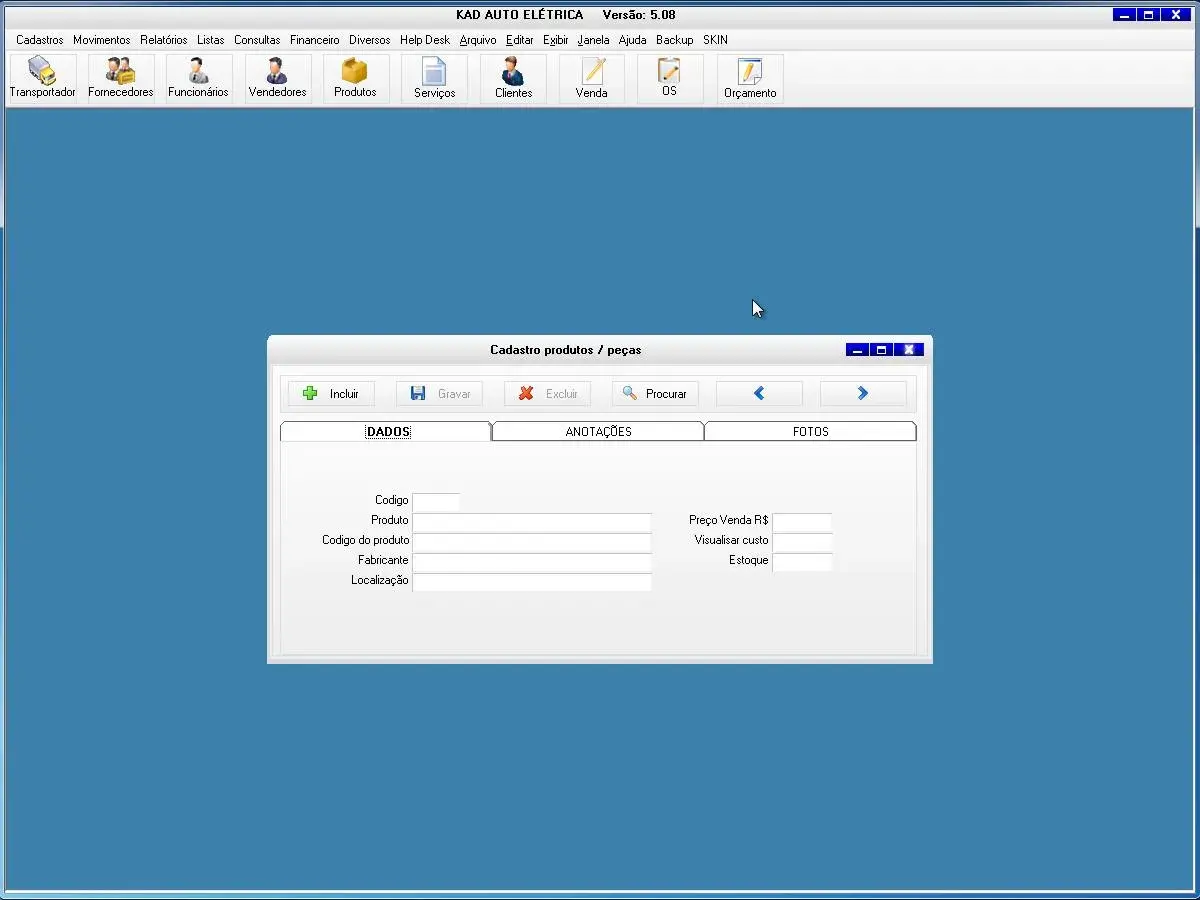
Task: Open the Vendedores toolbar icon
Action: [277, 78]
